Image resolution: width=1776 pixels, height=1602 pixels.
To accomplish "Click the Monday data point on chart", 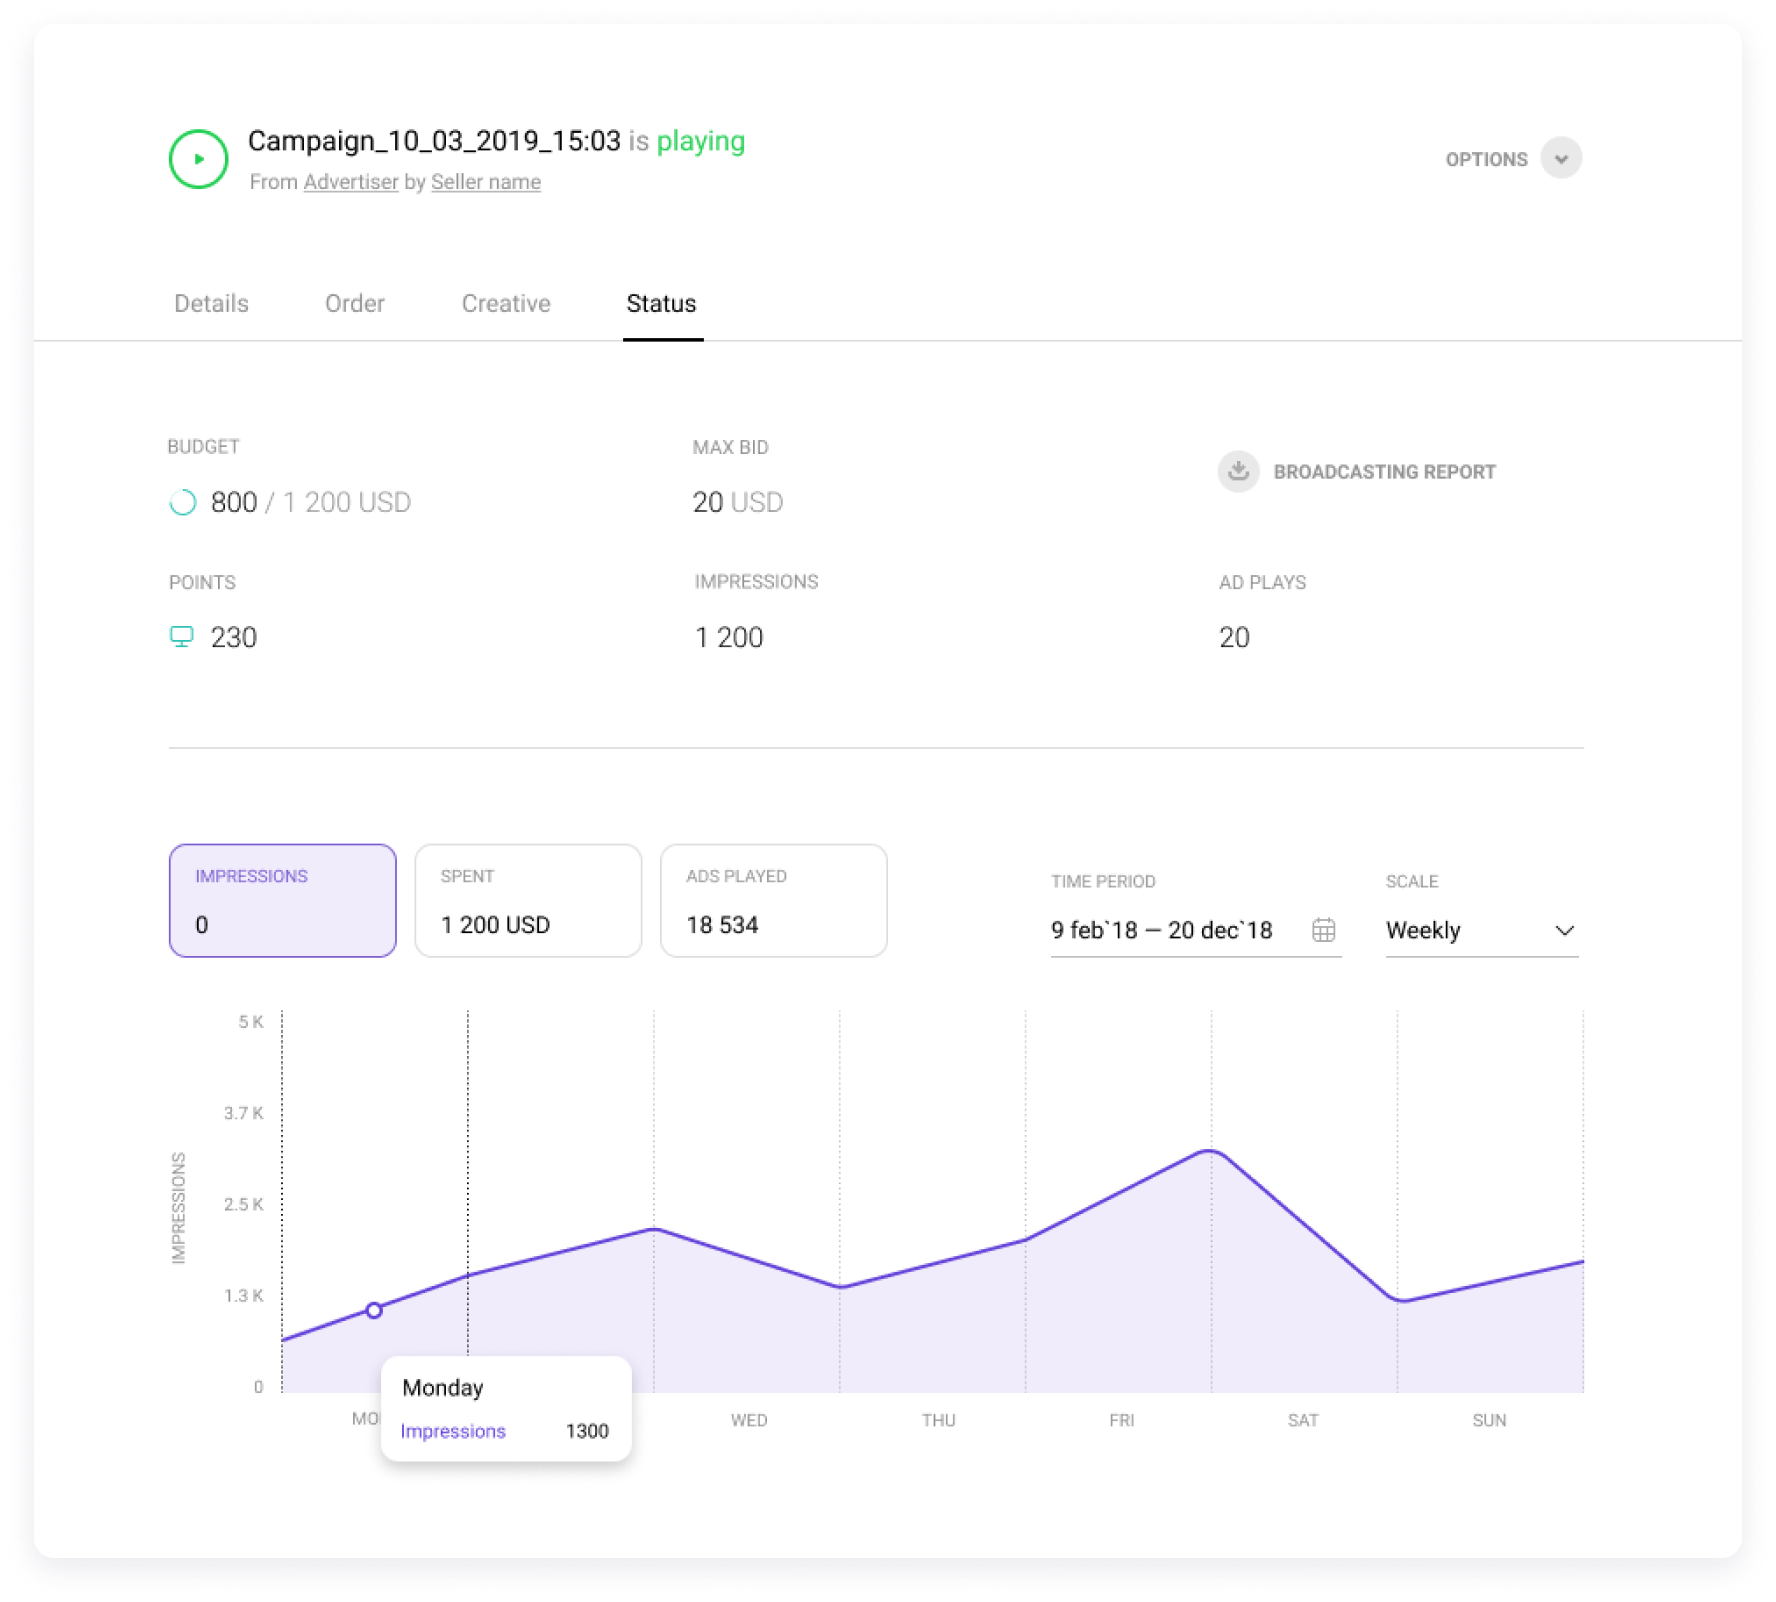I will pos(374,1310).
